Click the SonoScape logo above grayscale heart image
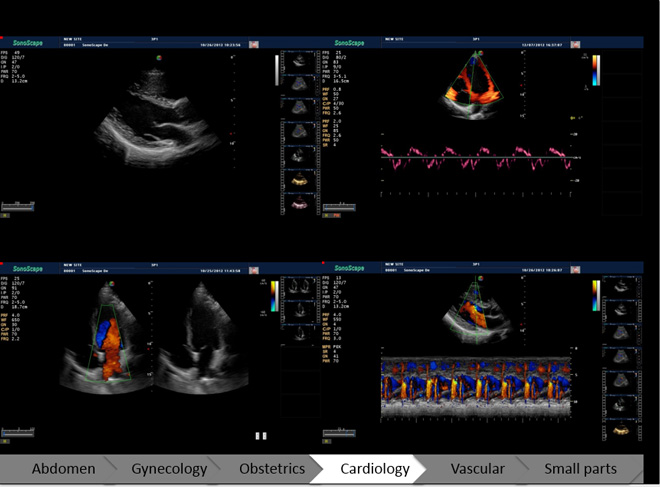This screenshot has height=487, width=660. pyautogui.click(x=28, y=43)
